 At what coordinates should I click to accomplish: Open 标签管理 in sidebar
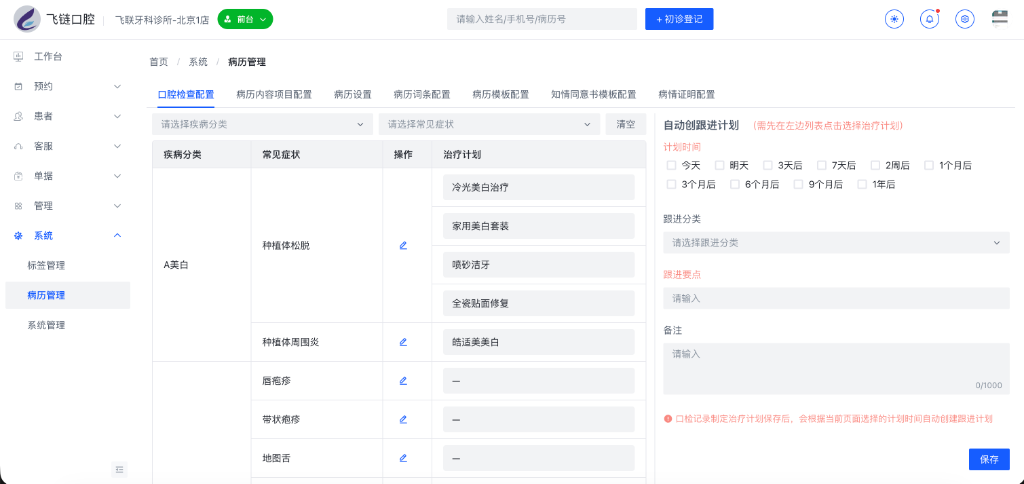coord(46,265)
